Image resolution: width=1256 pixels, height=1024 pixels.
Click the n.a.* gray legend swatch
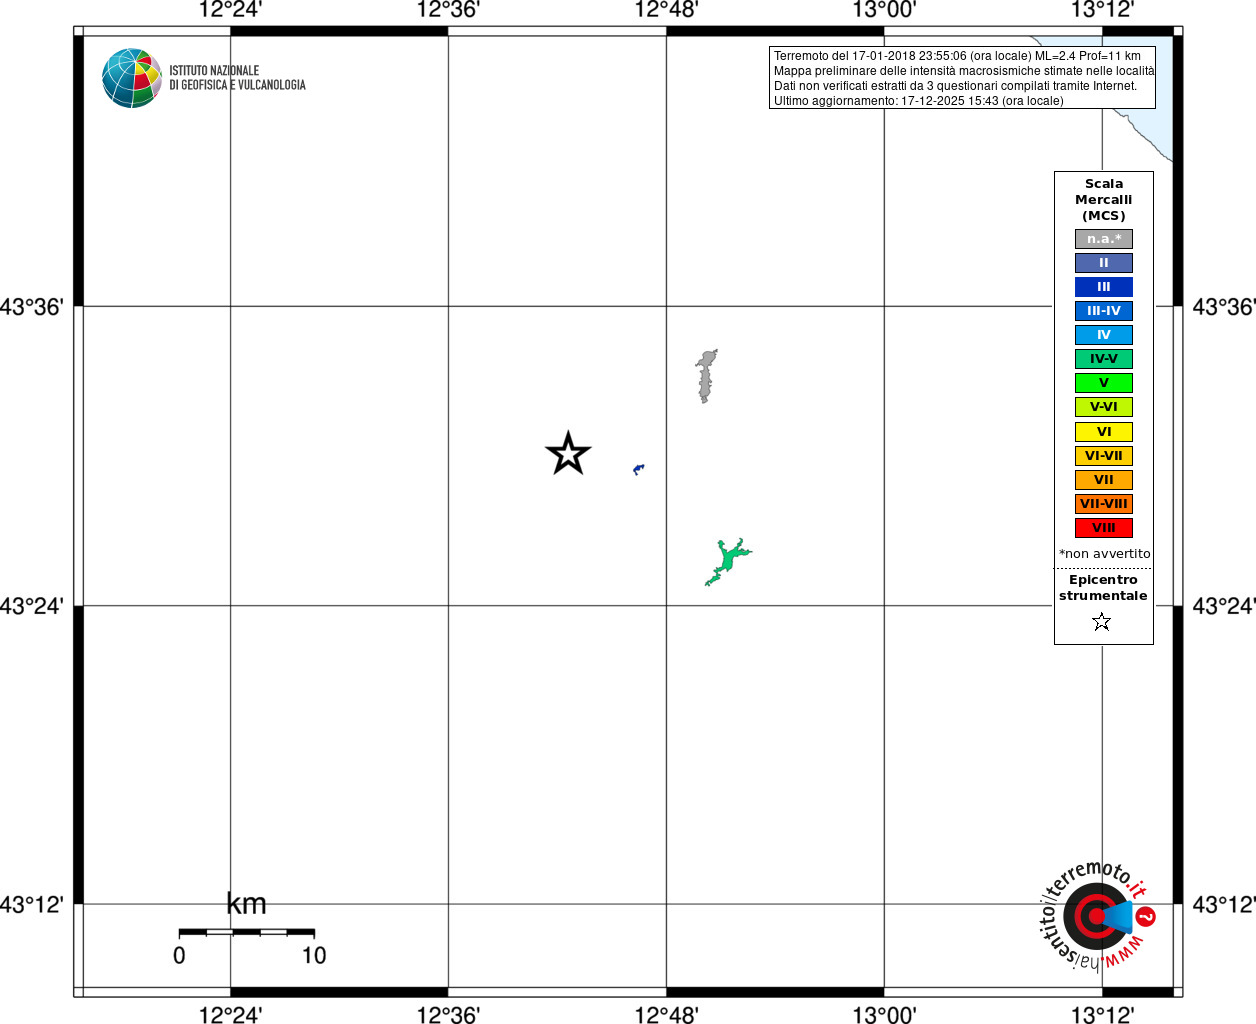(x=1104, y=239)
